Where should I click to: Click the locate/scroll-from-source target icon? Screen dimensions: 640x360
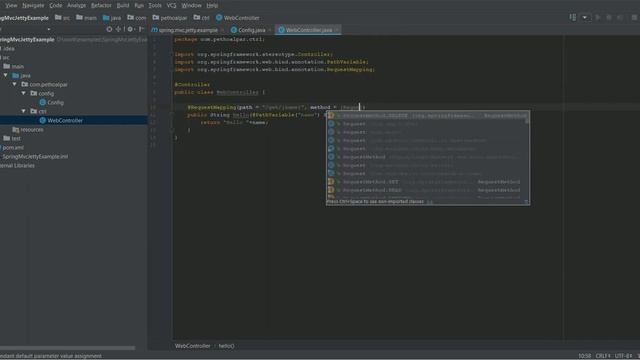[109, 29]
